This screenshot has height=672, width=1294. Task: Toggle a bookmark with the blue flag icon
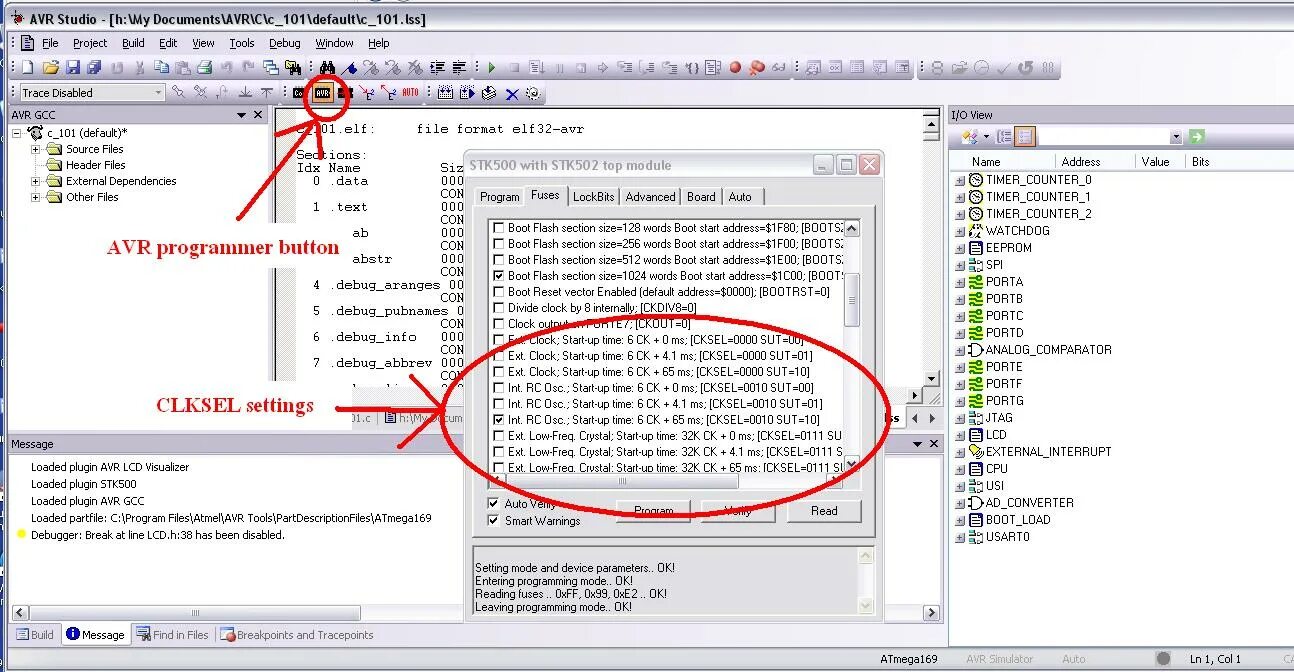(350, 68)
